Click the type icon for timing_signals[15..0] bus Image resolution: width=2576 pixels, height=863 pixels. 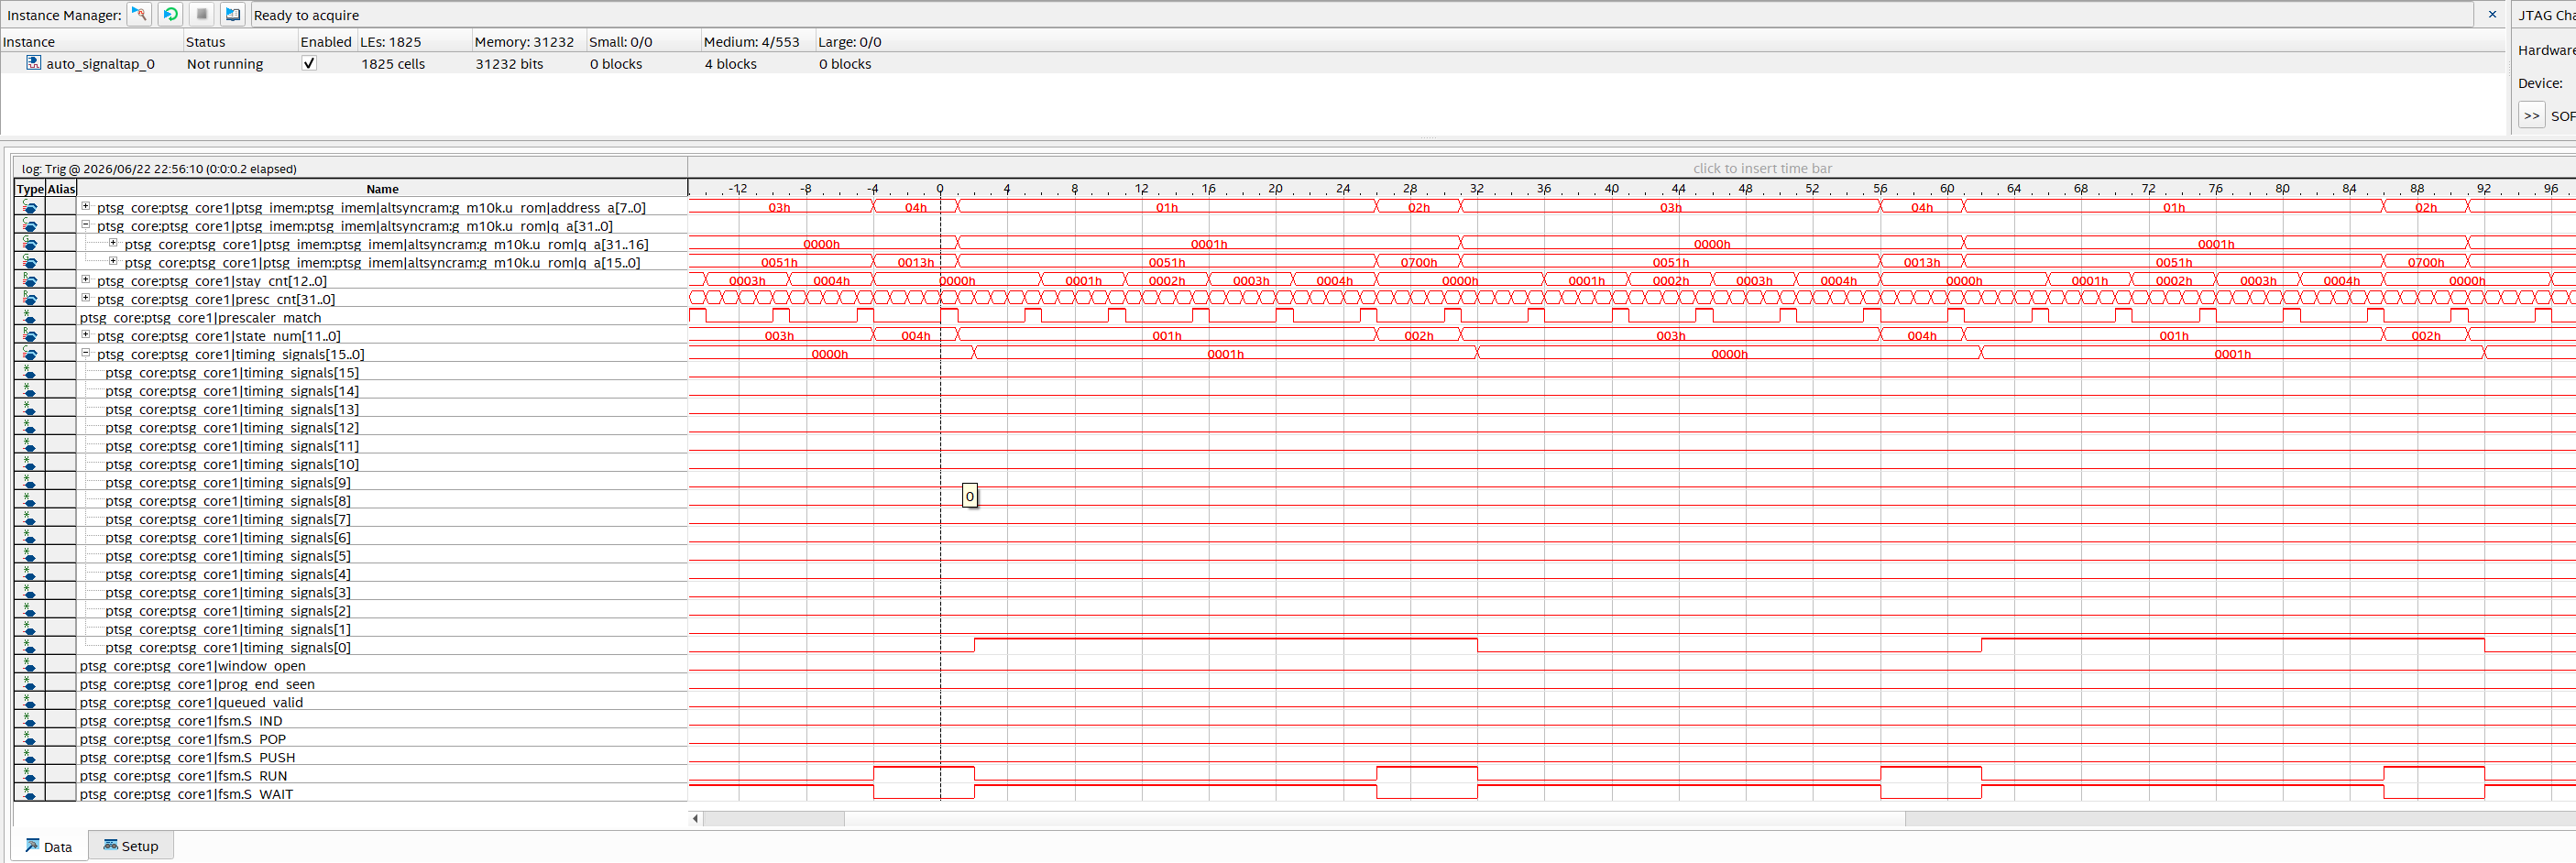coord(30,353)
